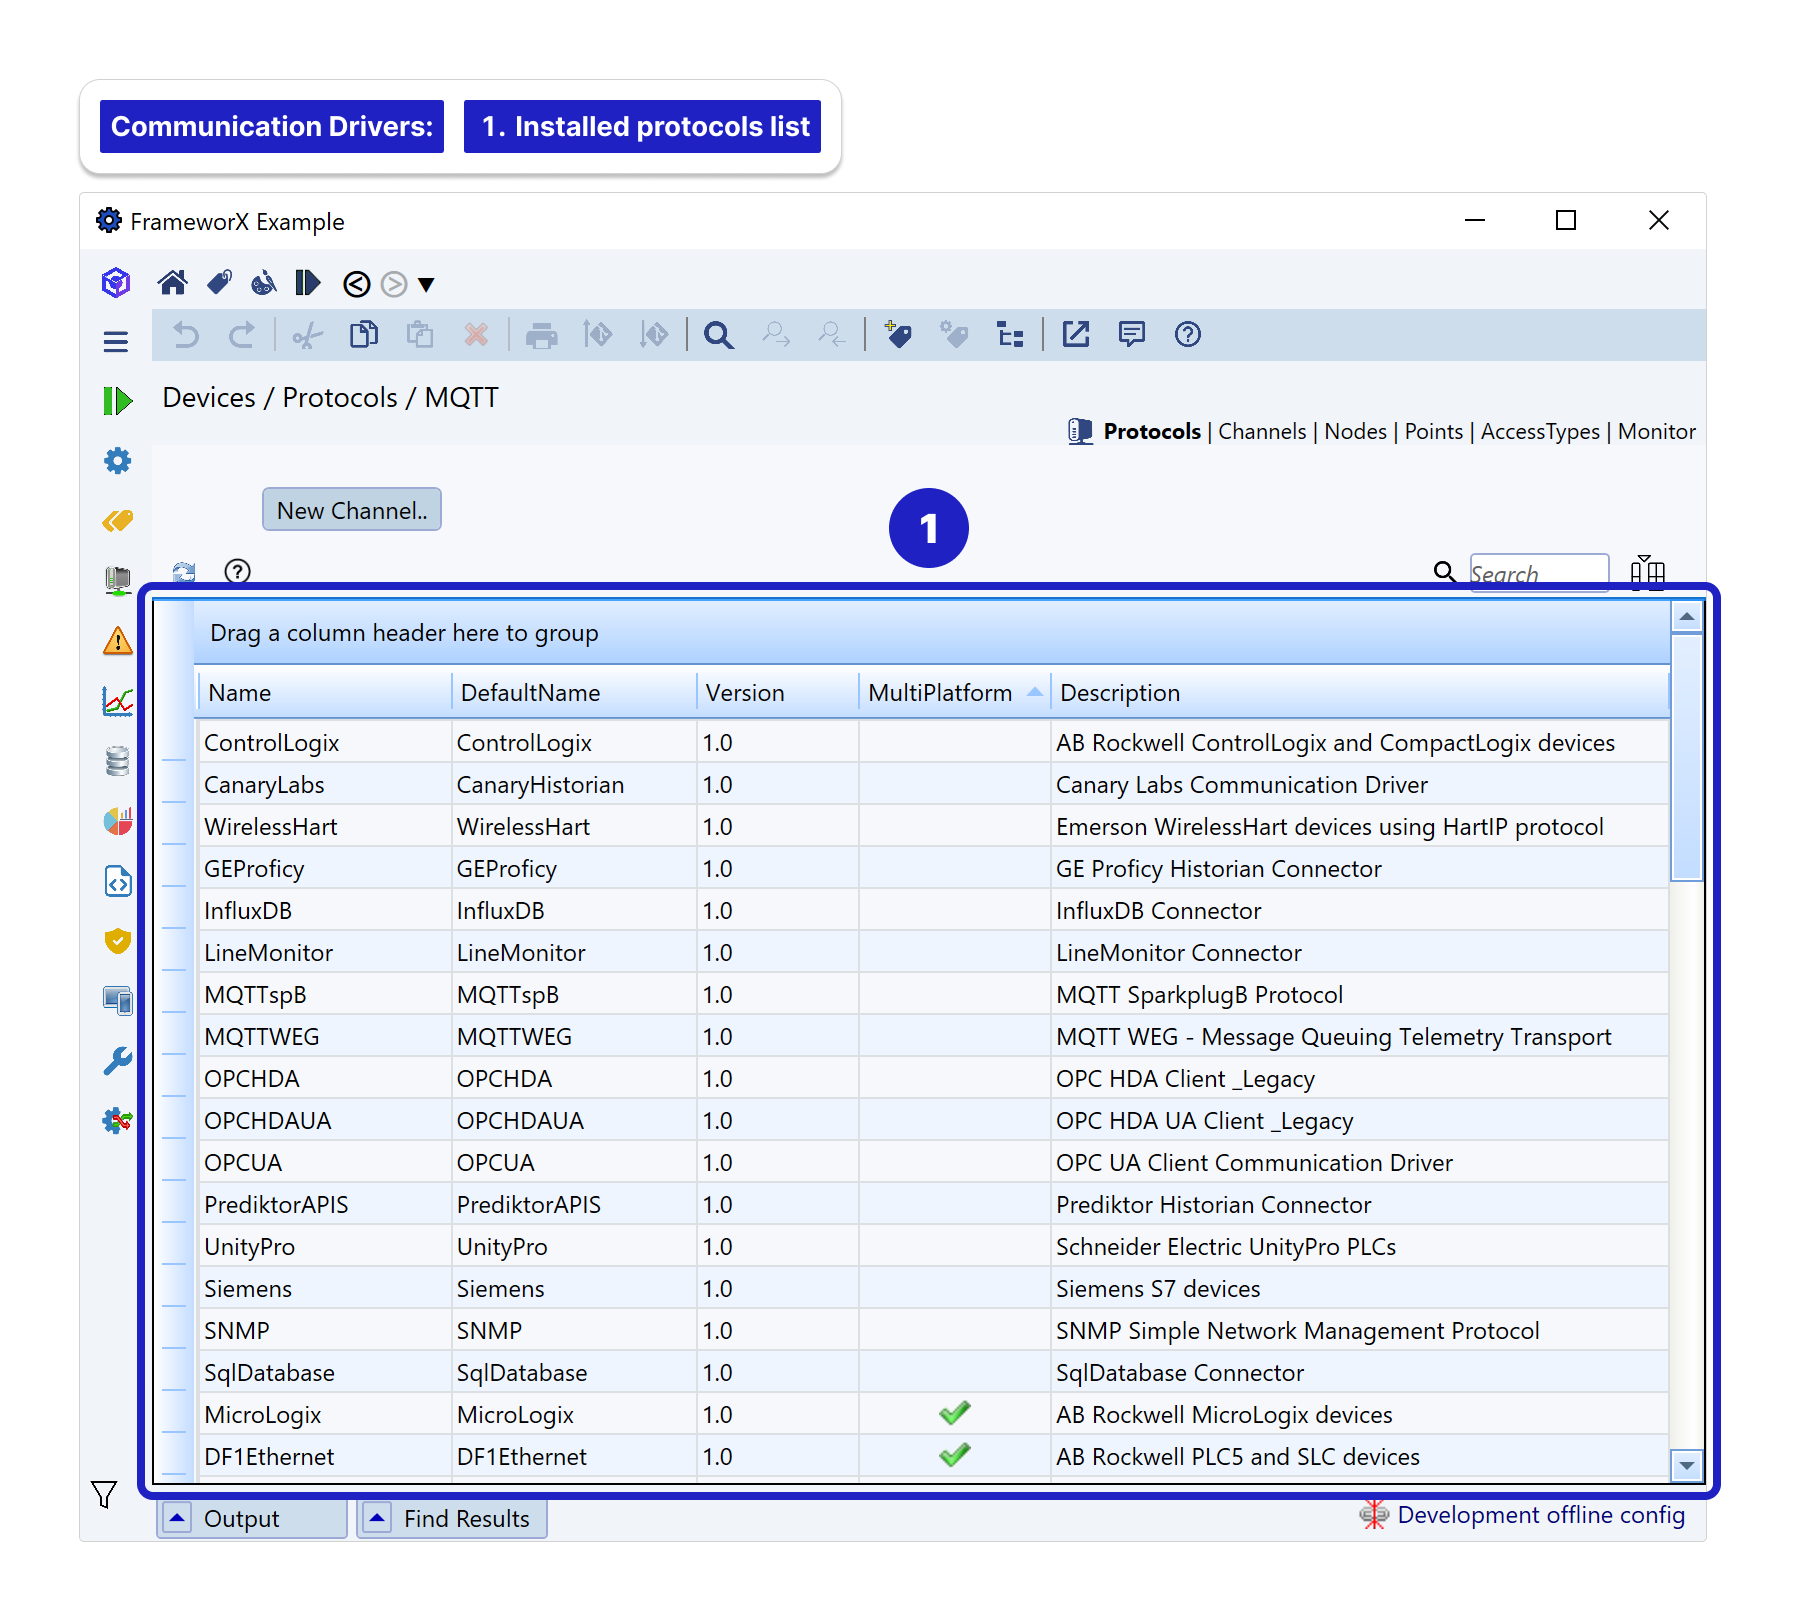1793x1621 pixels.
Task: Switch to the Monitor tab
Action: coord(1656,432)
